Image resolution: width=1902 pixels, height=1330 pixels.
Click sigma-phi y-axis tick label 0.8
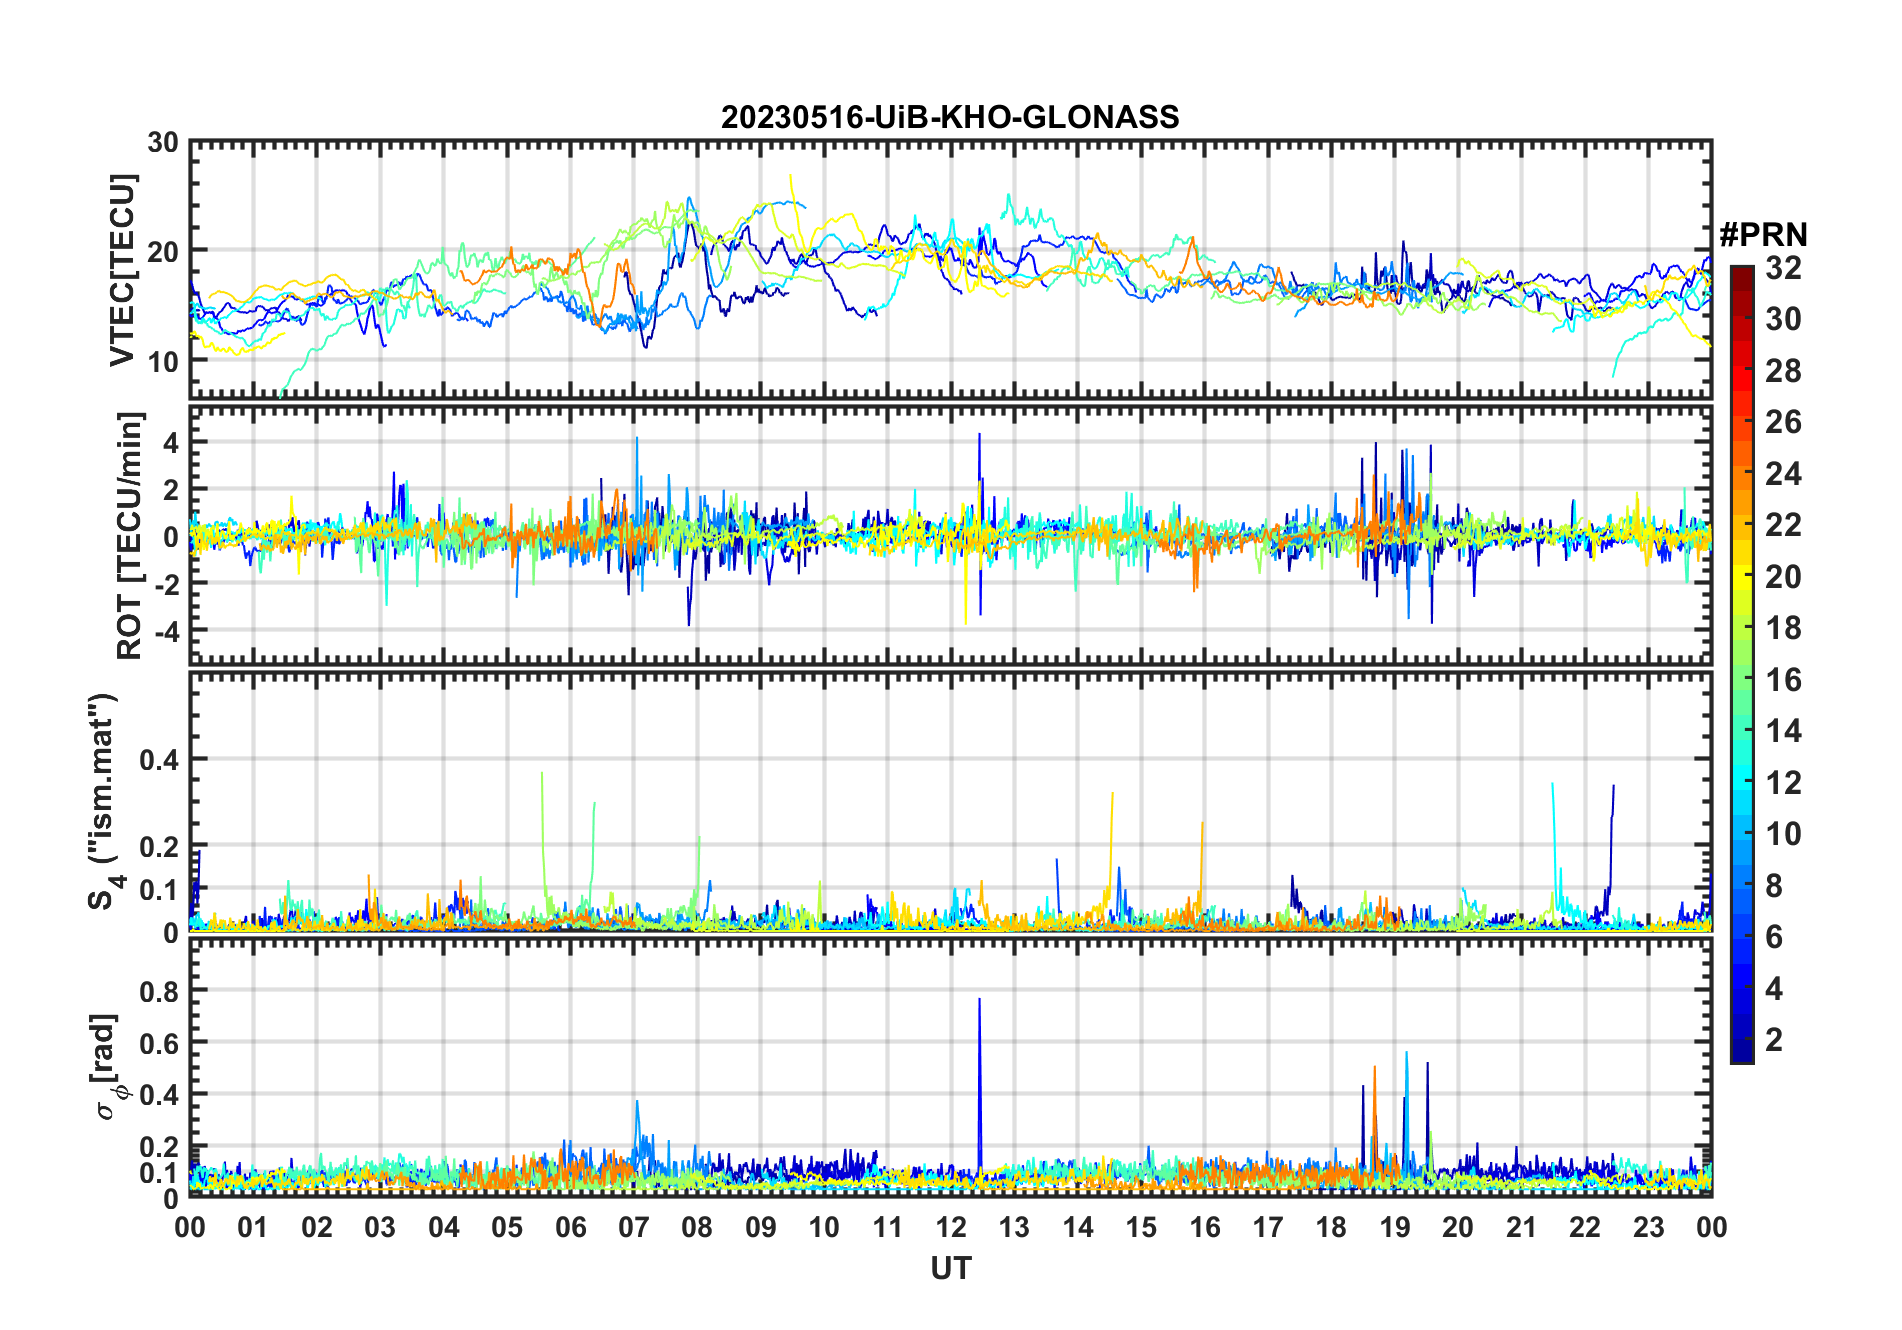159,991
